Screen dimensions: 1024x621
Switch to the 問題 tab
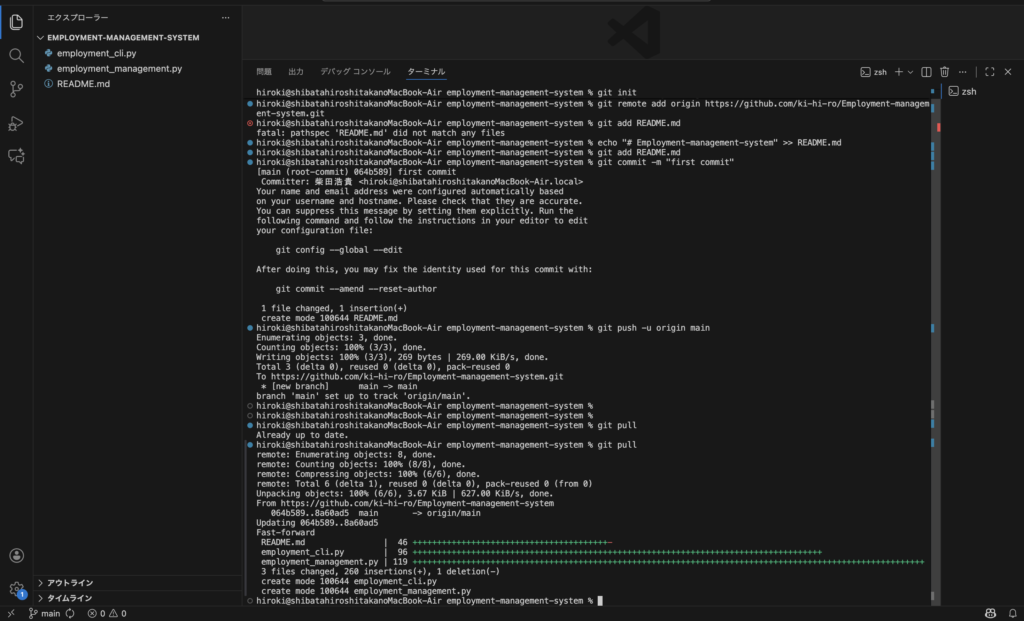(x=264, y=72)
